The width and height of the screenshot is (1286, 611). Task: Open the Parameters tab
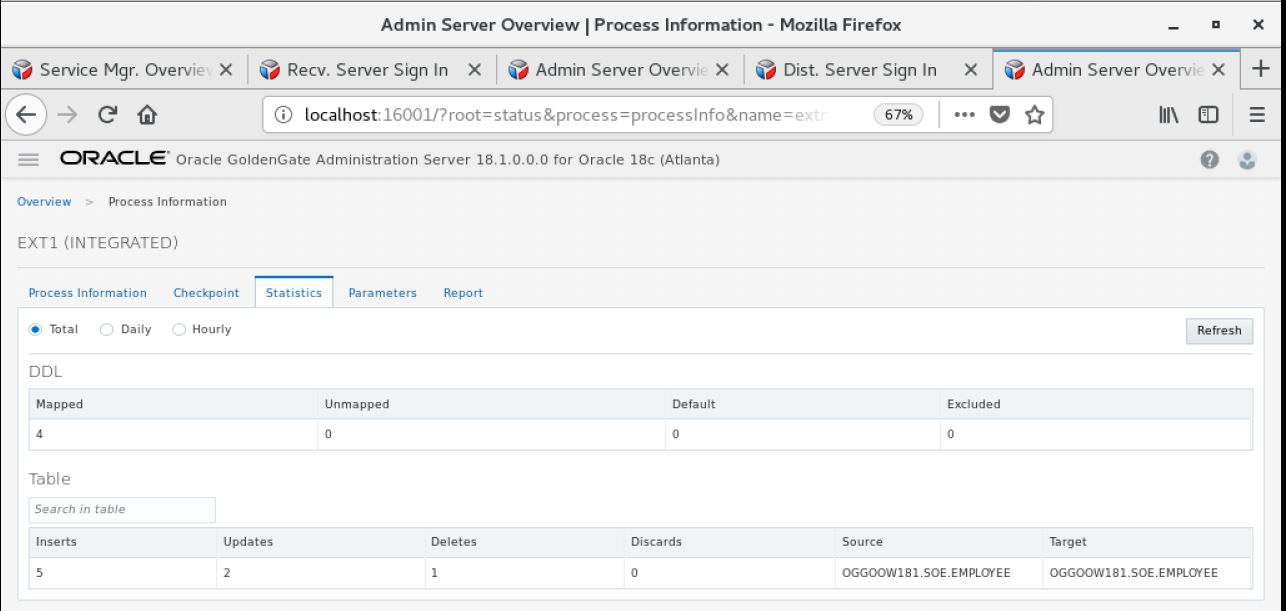(382, 293)
